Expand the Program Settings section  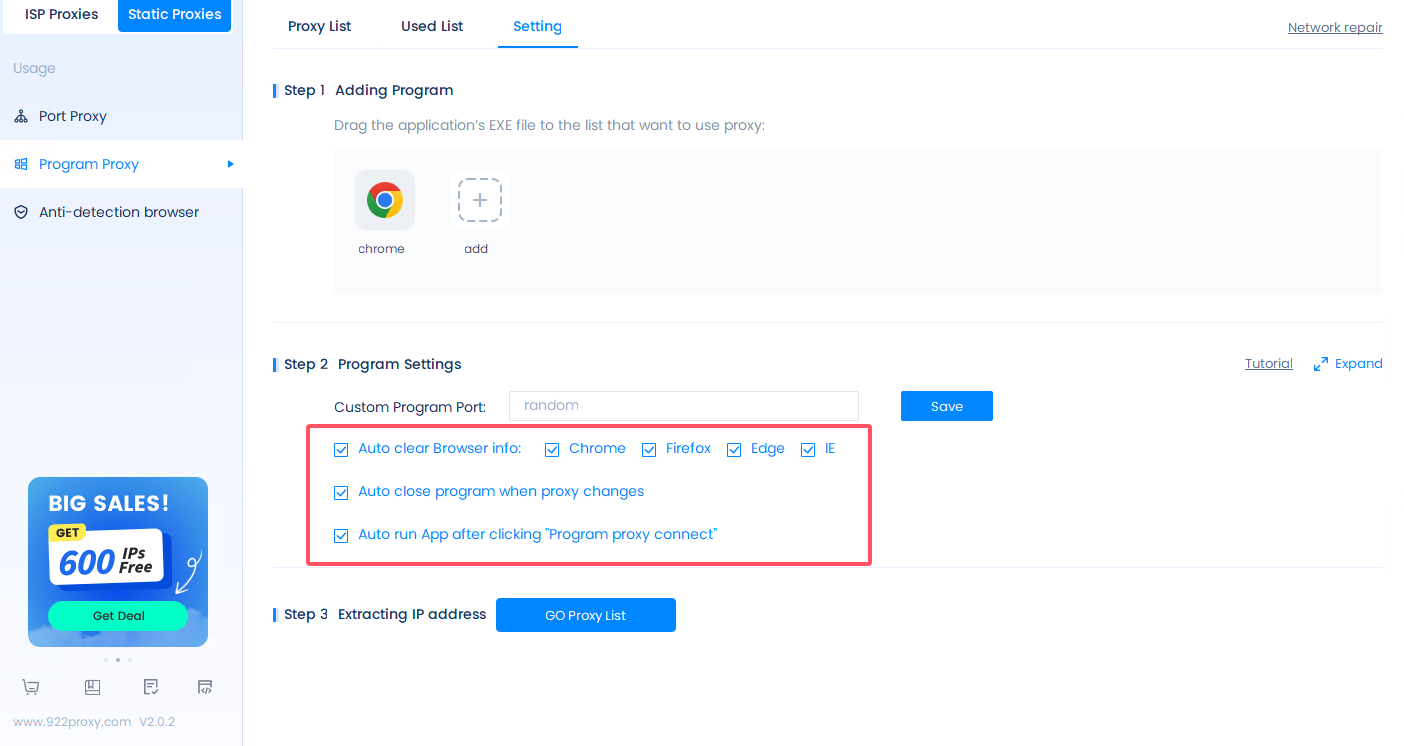1347,364
